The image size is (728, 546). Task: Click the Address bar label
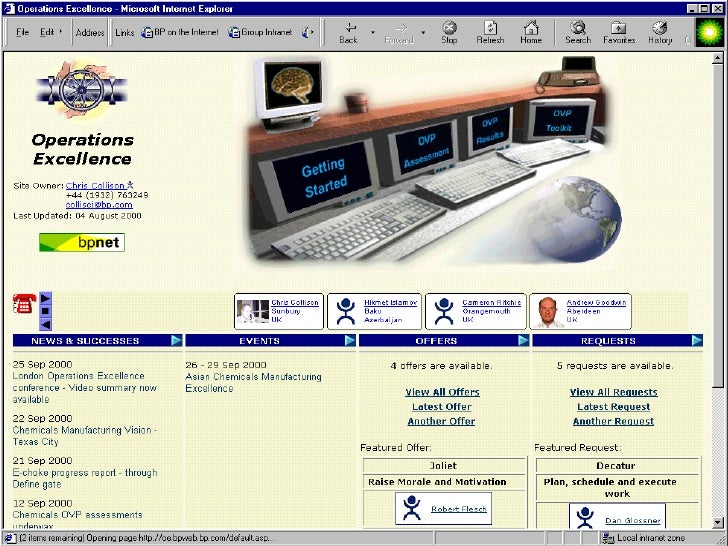[90, 32]
